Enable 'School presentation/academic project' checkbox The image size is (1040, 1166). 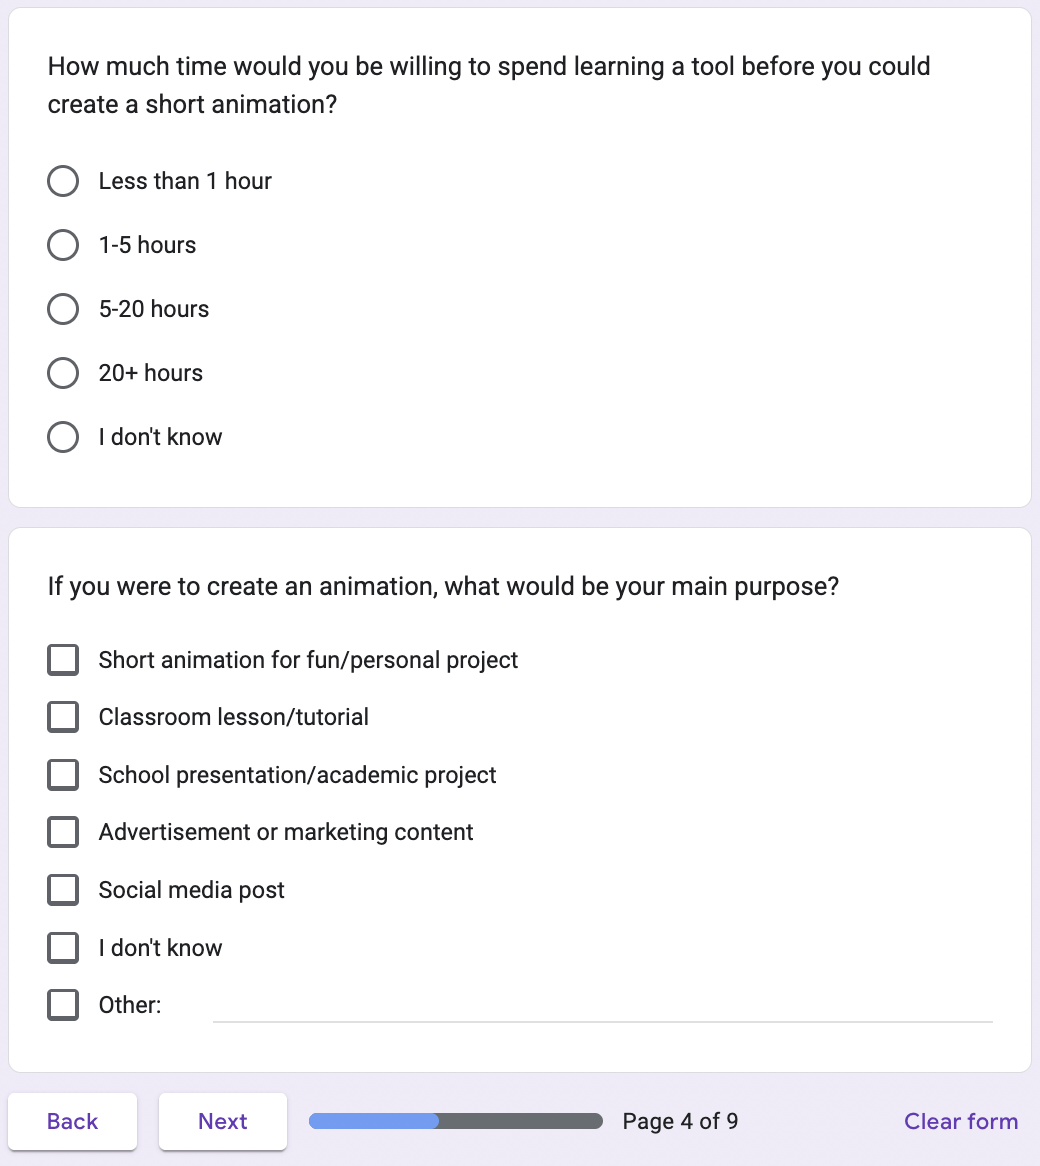(x=63, y=775)
